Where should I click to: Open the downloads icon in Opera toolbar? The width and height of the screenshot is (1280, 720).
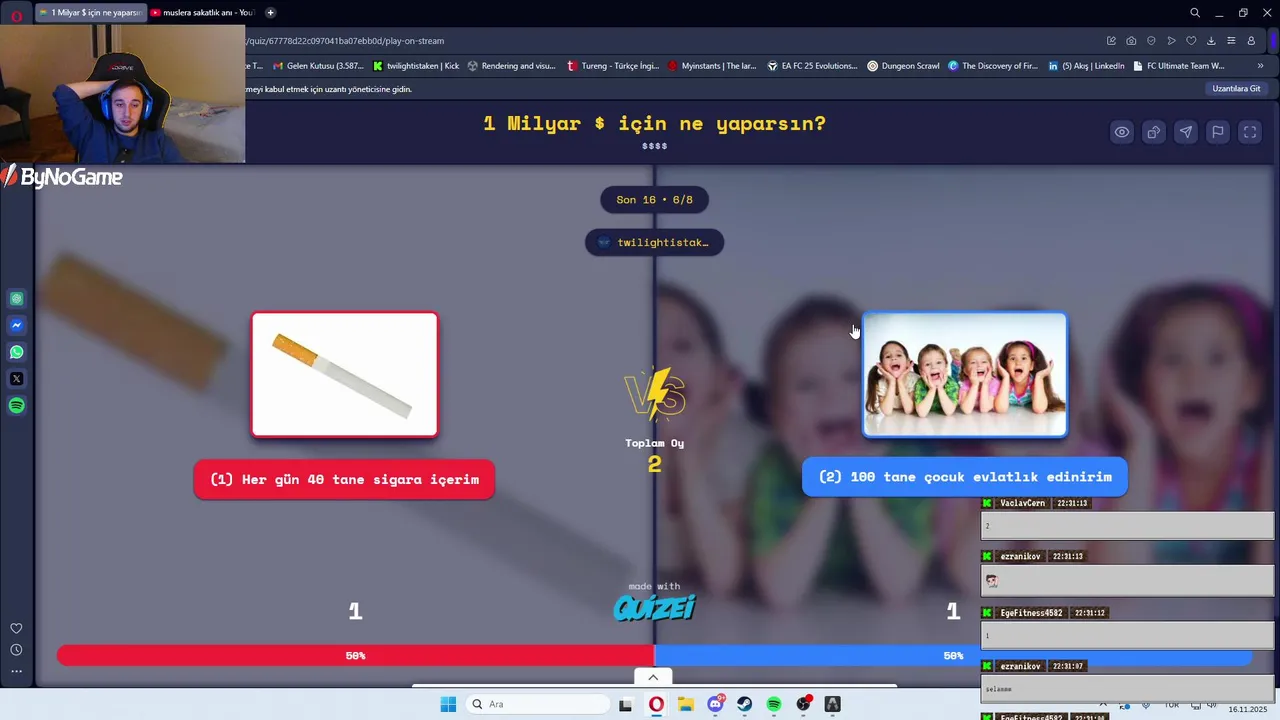(x=1211, y=41)
